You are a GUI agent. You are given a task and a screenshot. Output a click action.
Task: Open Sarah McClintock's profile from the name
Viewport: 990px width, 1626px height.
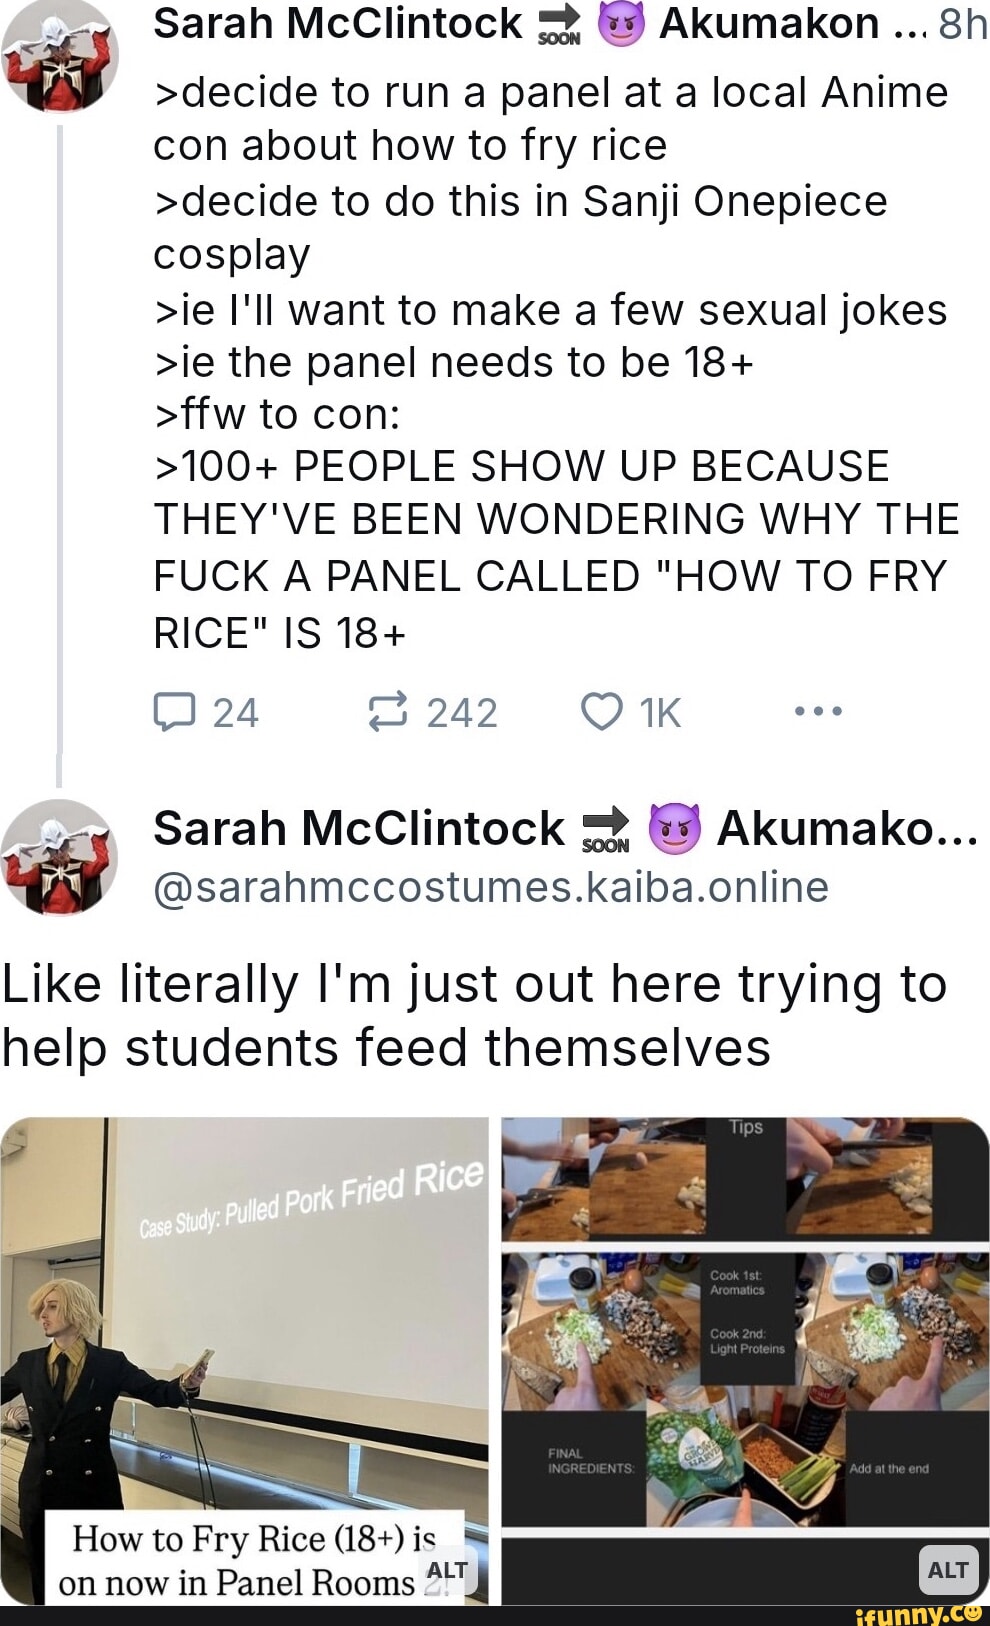[x=333, y=23]
